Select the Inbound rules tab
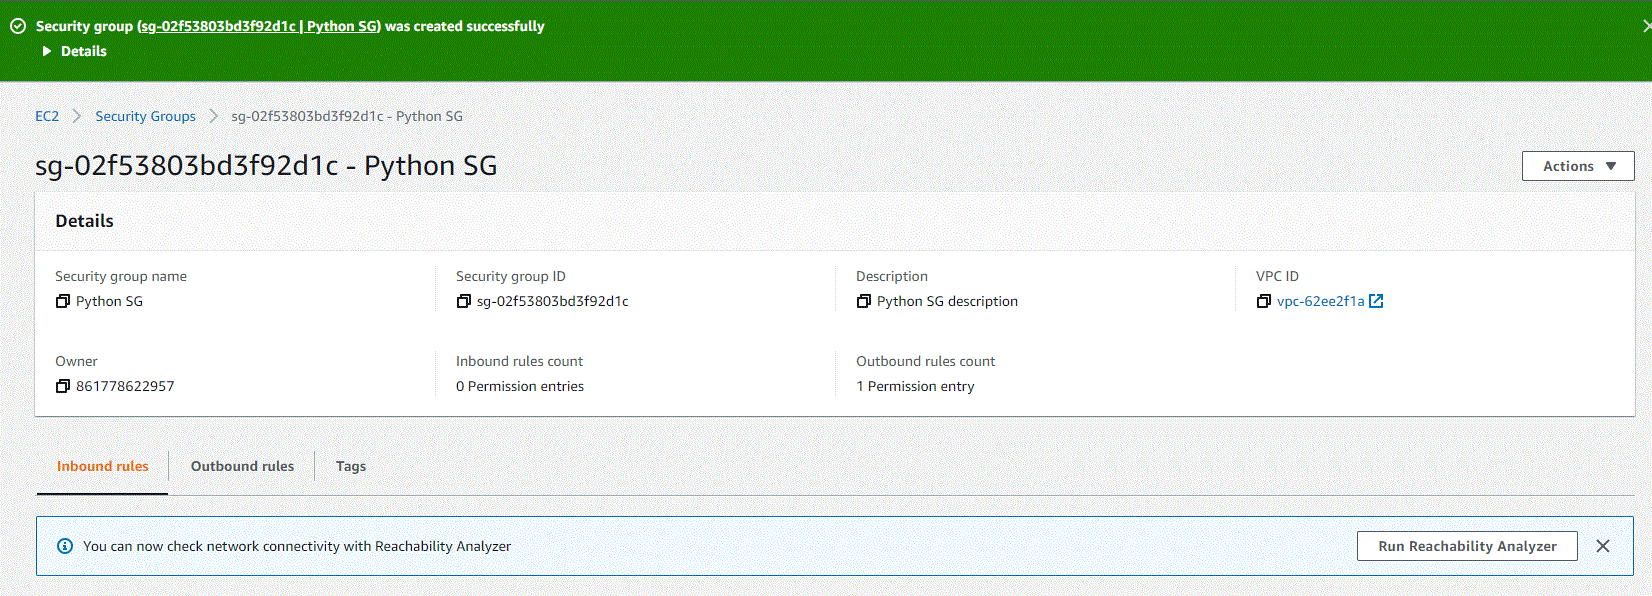1652x596 pixels. (x=102, y=466)
